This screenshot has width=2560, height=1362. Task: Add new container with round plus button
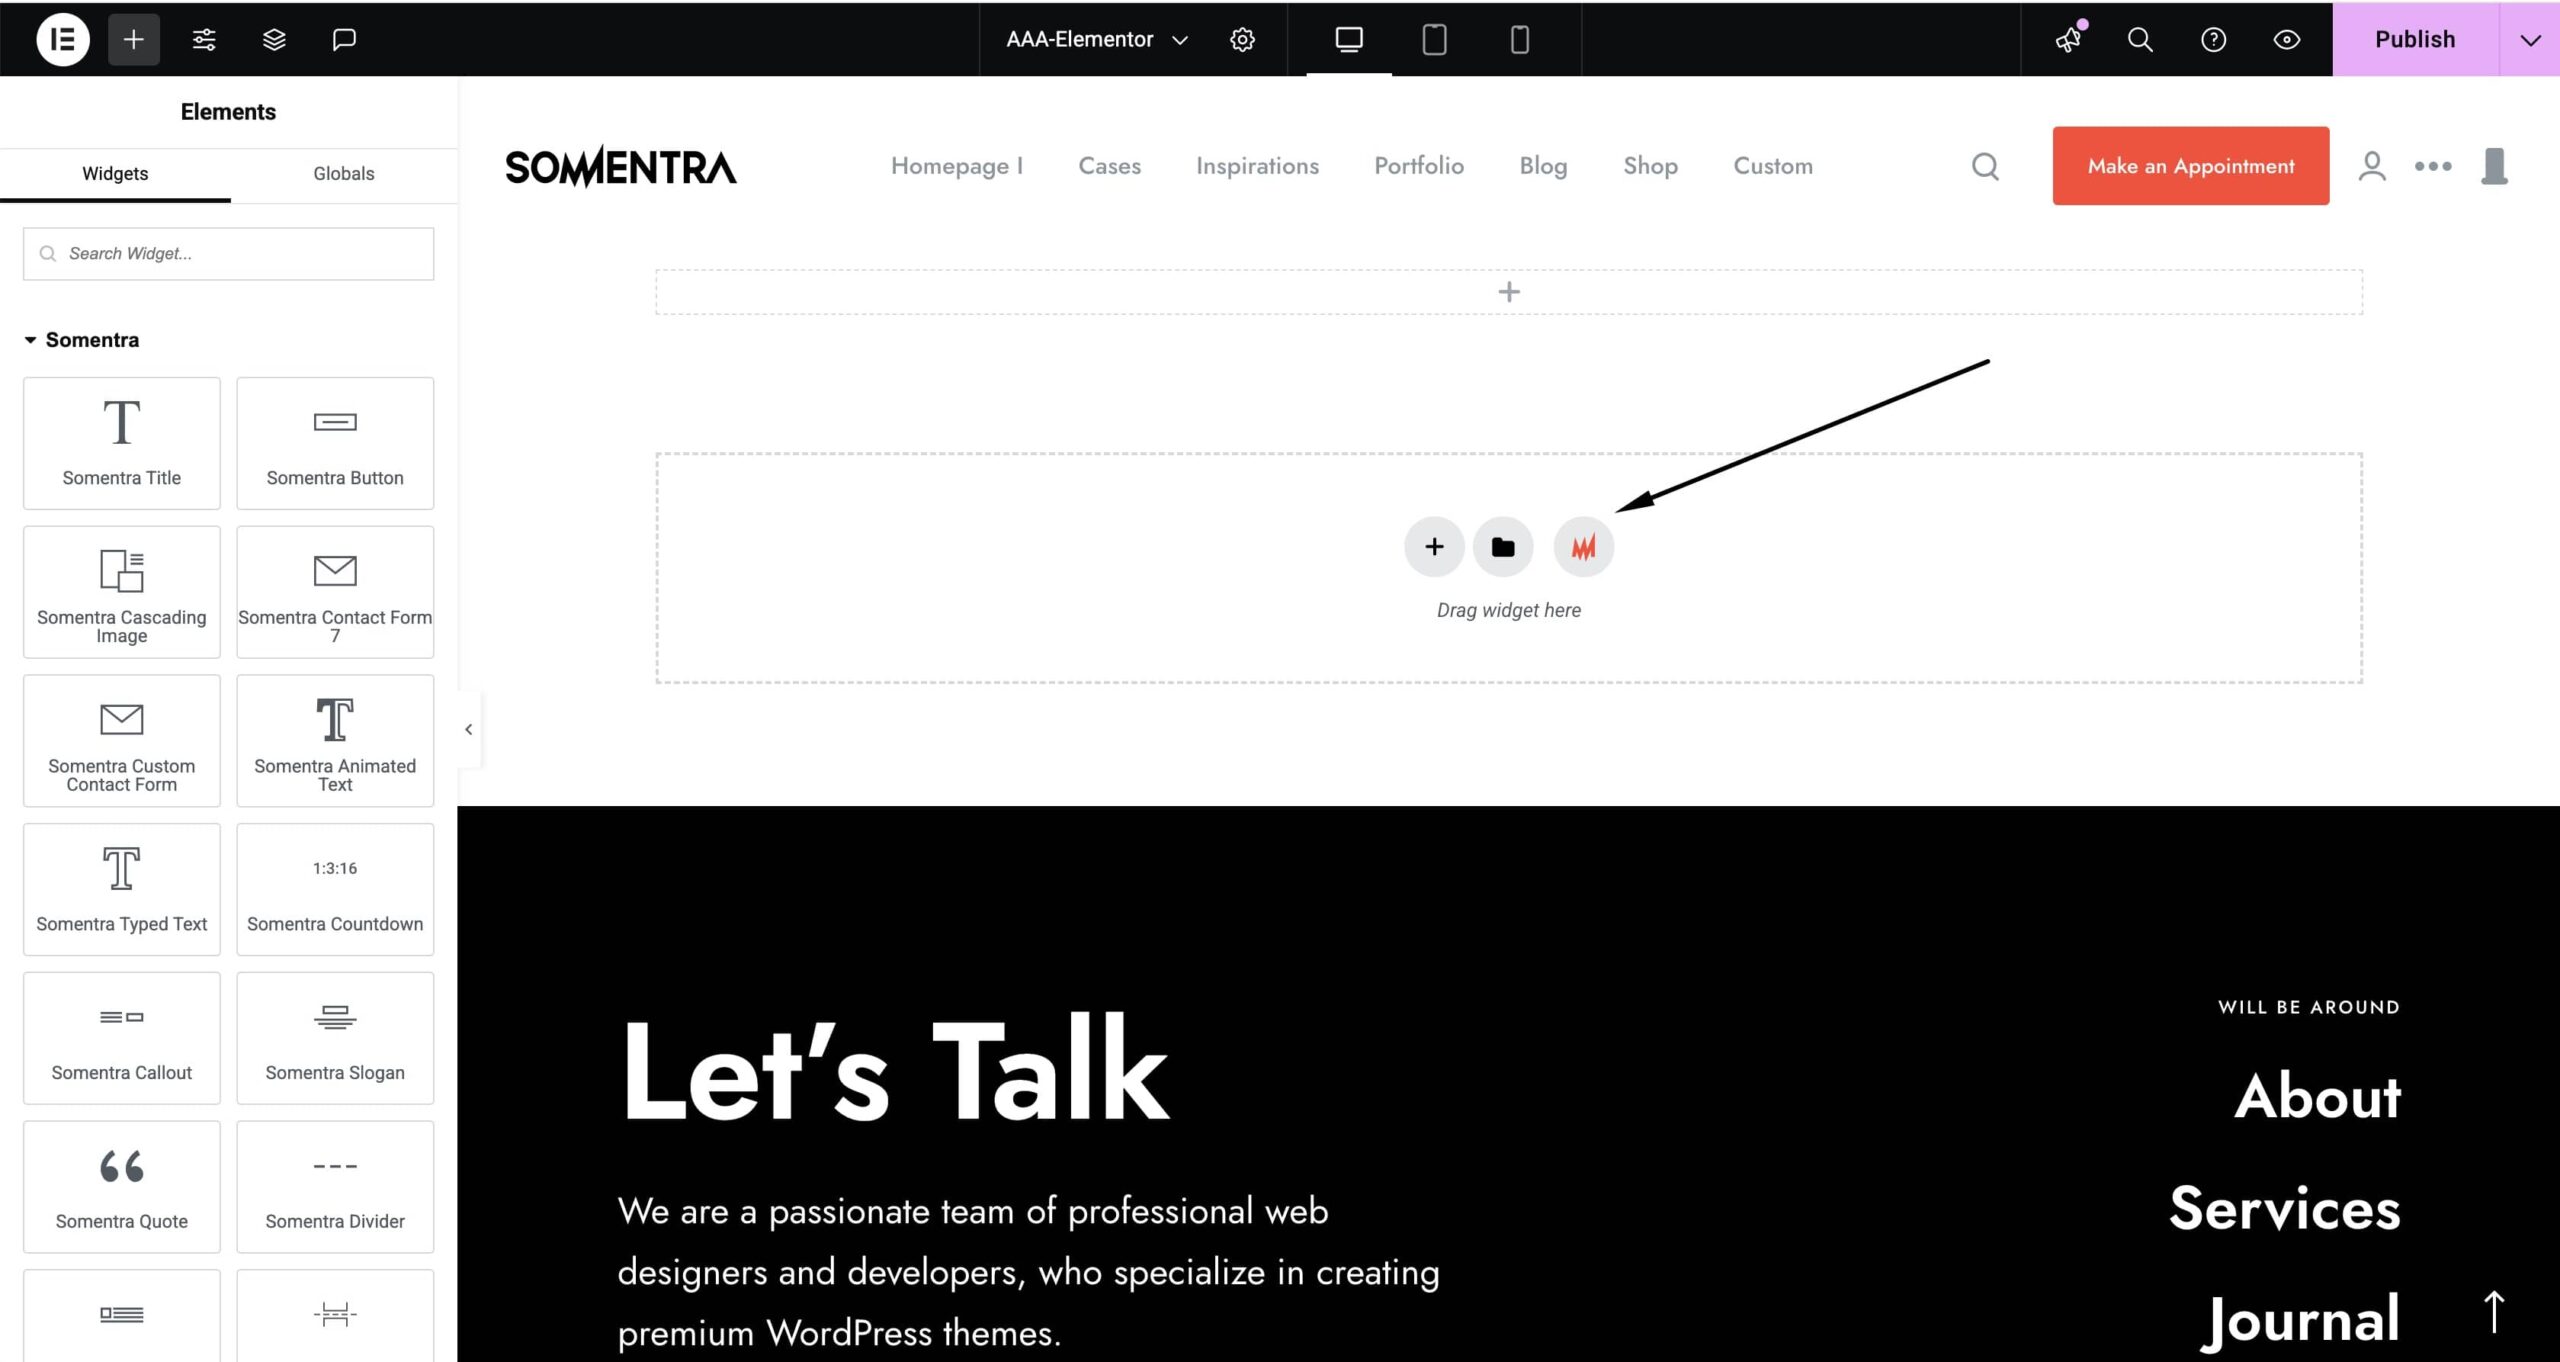1434,547
